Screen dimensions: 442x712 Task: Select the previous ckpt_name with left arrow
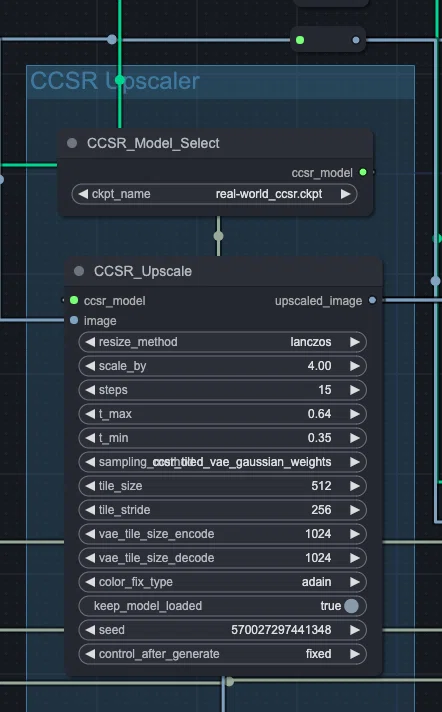pyautogui.click(x=83, y=194)
